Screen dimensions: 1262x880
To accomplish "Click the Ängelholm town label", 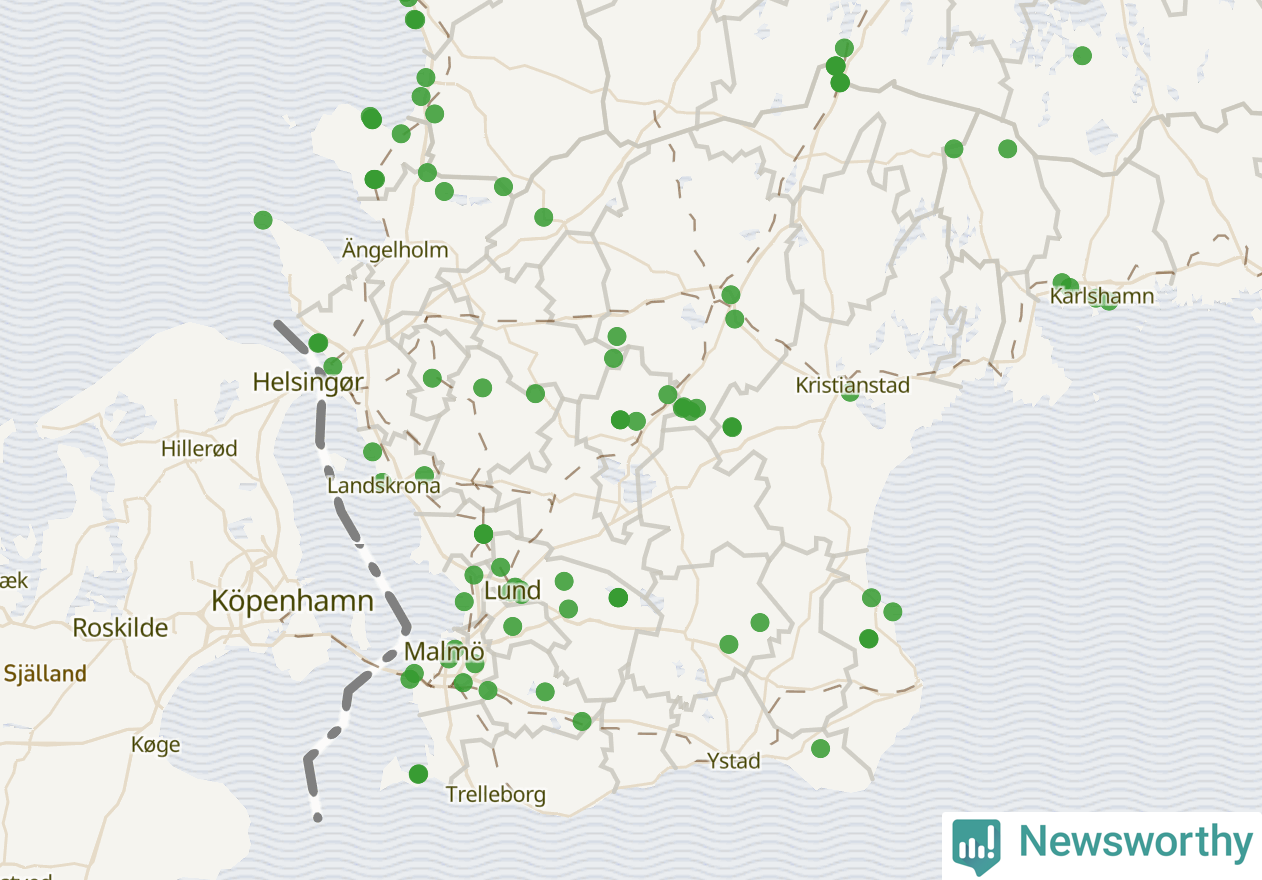I will 395,249.
